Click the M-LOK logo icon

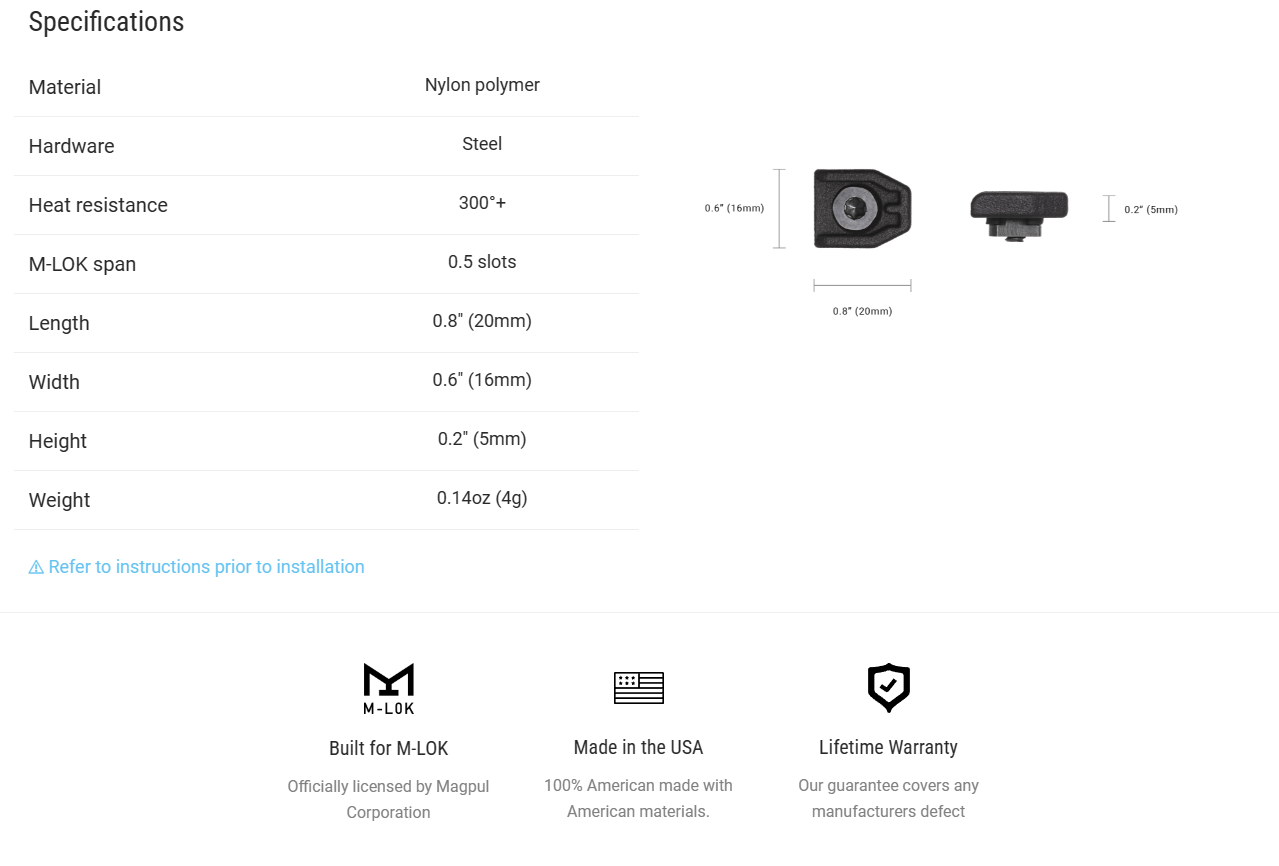tap(388, 688)
